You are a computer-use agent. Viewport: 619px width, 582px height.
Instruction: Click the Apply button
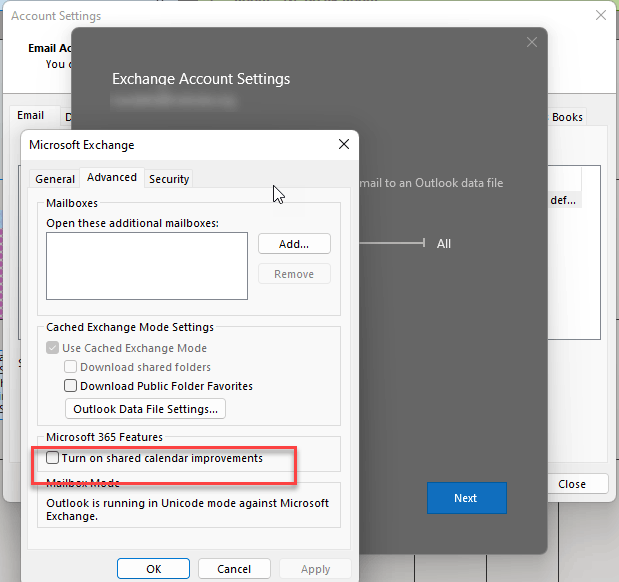pos(315,569)
